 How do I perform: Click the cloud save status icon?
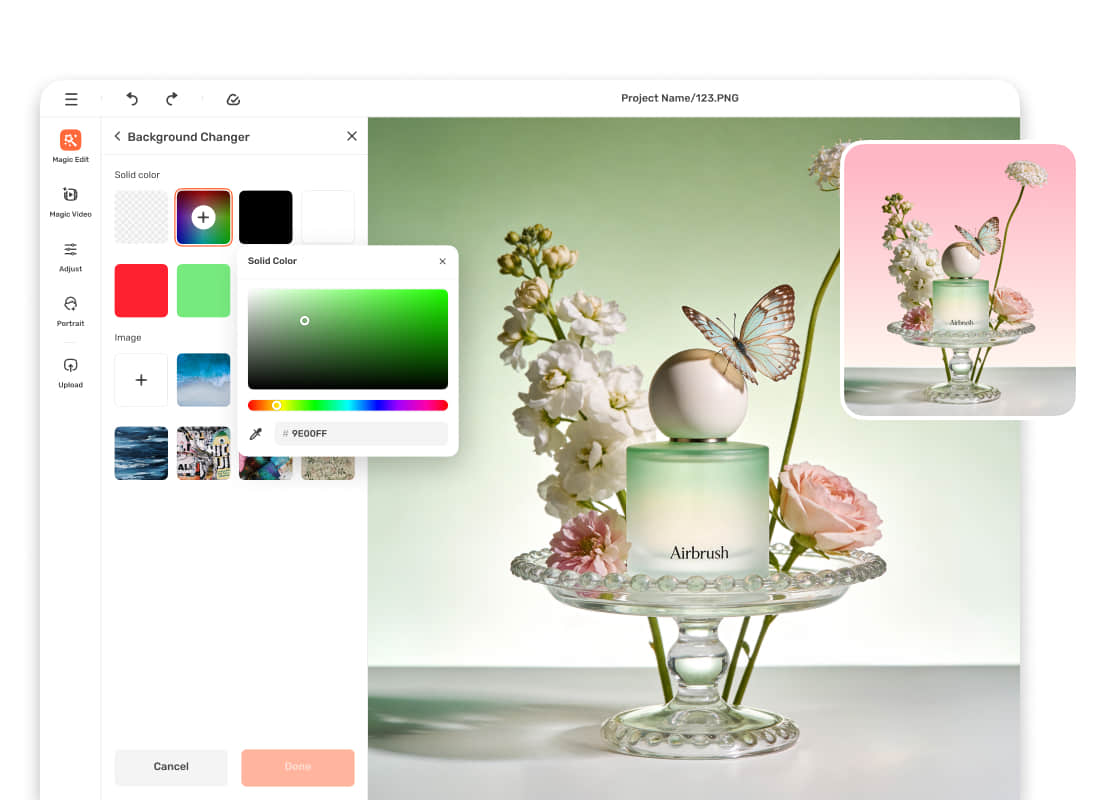(x=233, y=99)
